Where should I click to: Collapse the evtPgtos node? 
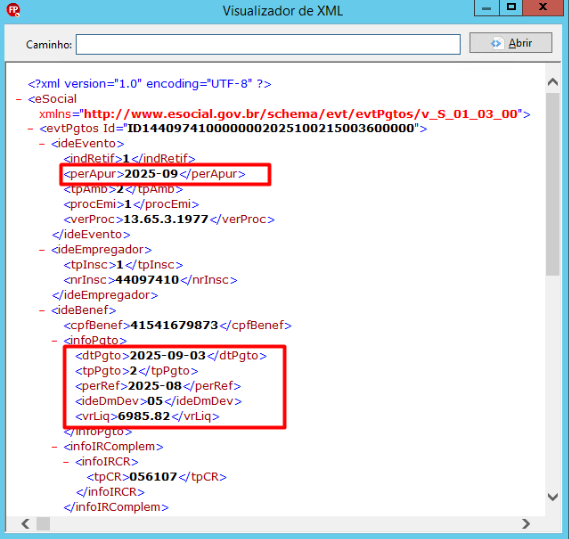tap(30, 129)
